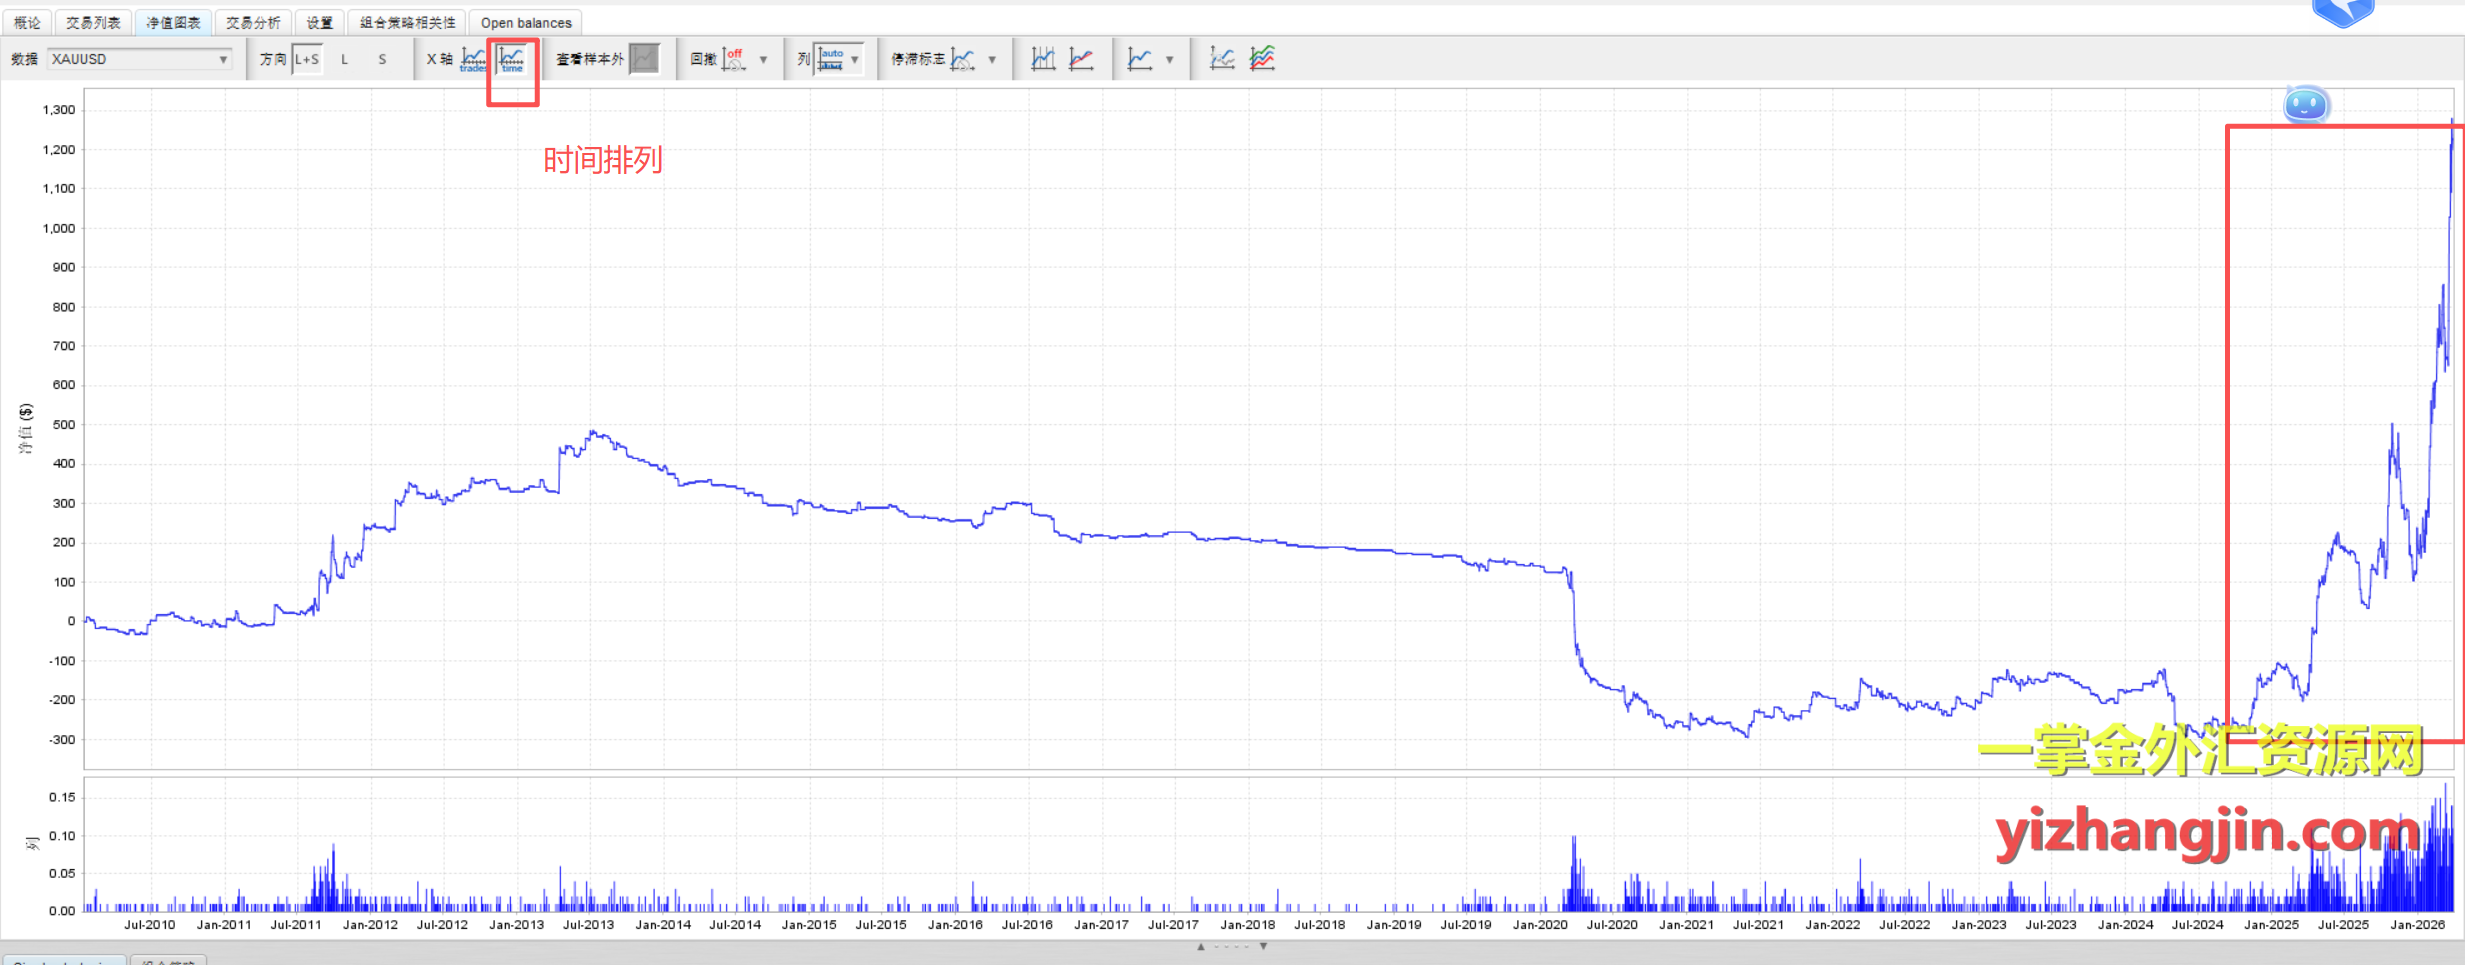Select L+S direction toggle
Image resolution: width=2465 pixels, height=965 pixels.
(x=307, y=60)
